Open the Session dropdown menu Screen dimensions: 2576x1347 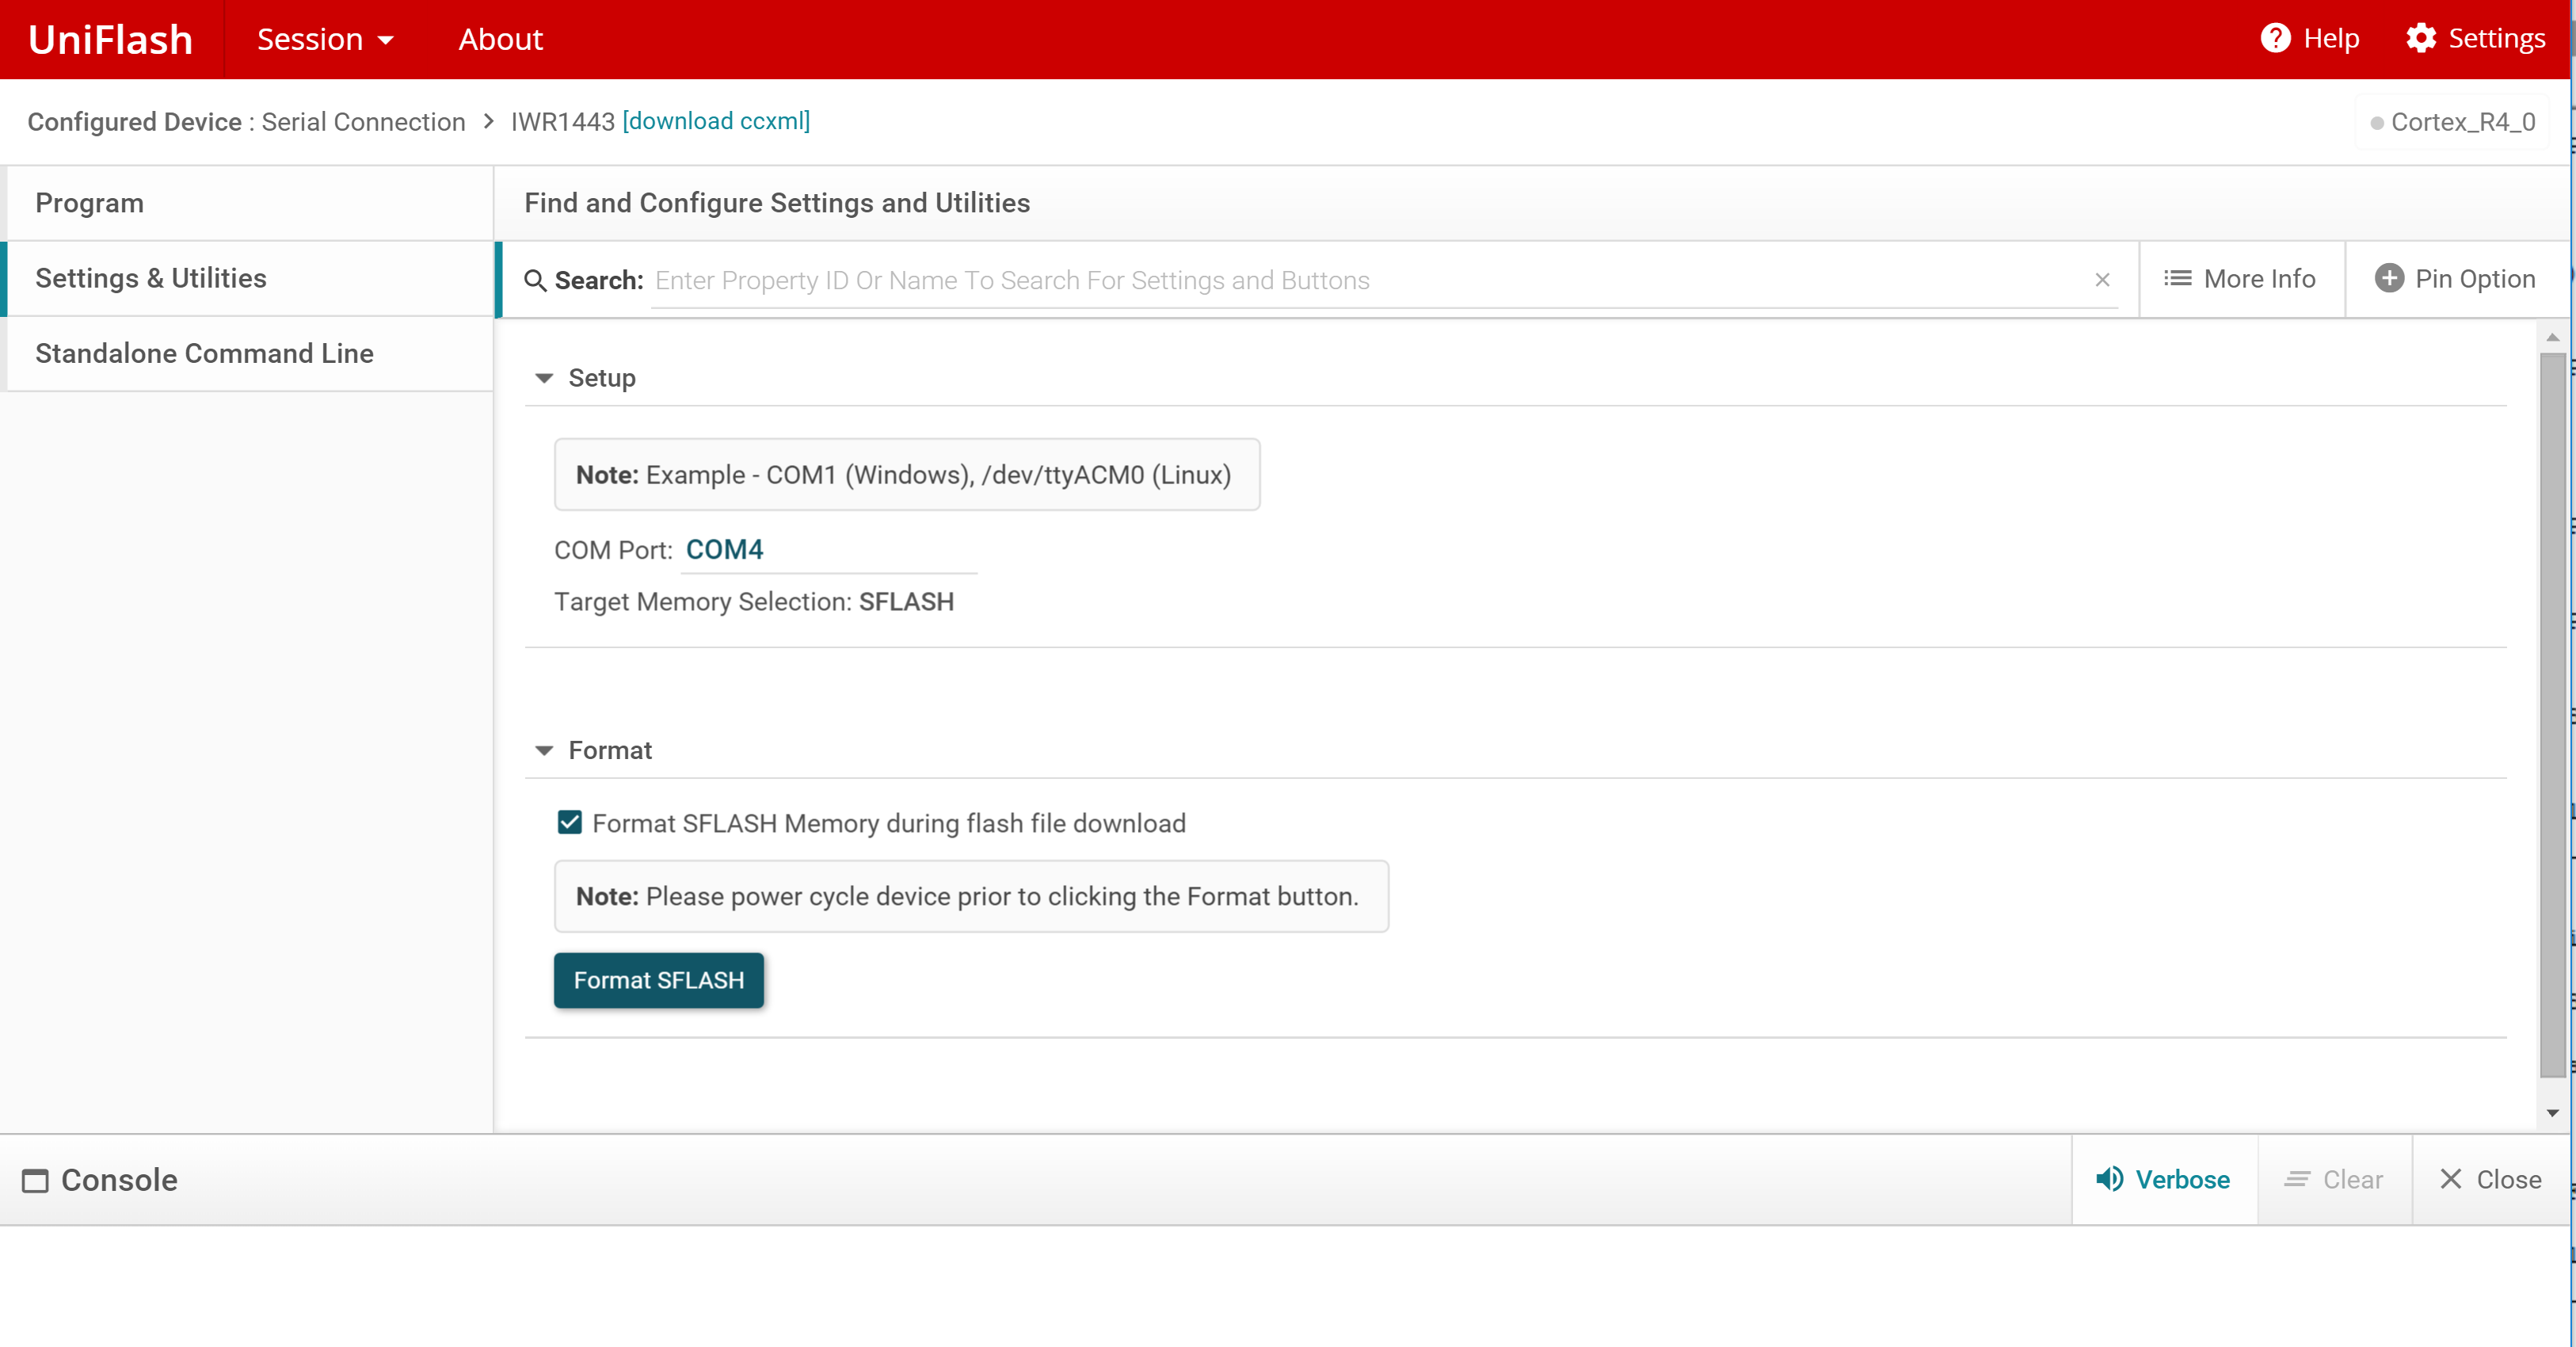[x=325, y=39]
